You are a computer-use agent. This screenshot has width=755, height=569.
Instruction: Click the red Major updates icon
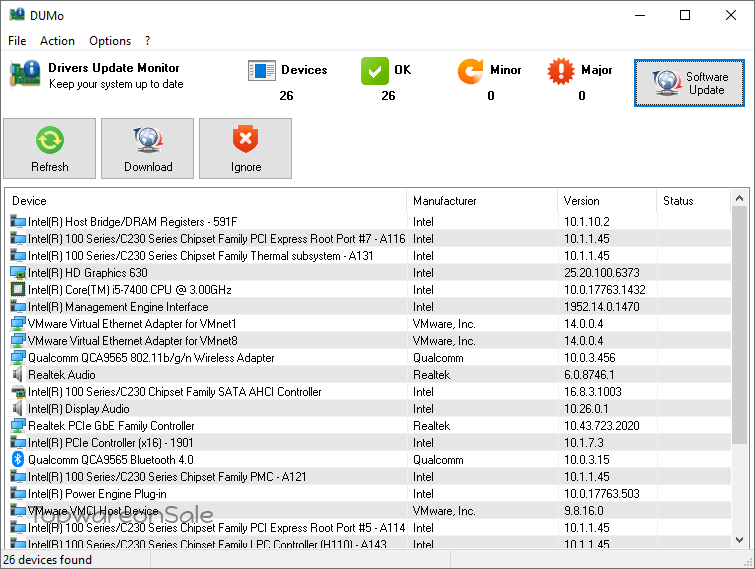[560, 71]
